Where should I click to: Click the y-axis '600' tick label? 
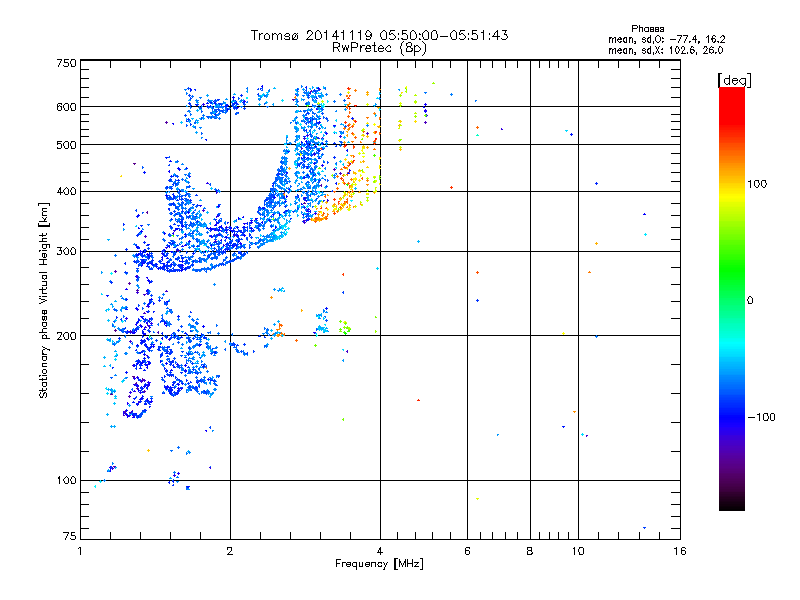[x=66, y=107]
